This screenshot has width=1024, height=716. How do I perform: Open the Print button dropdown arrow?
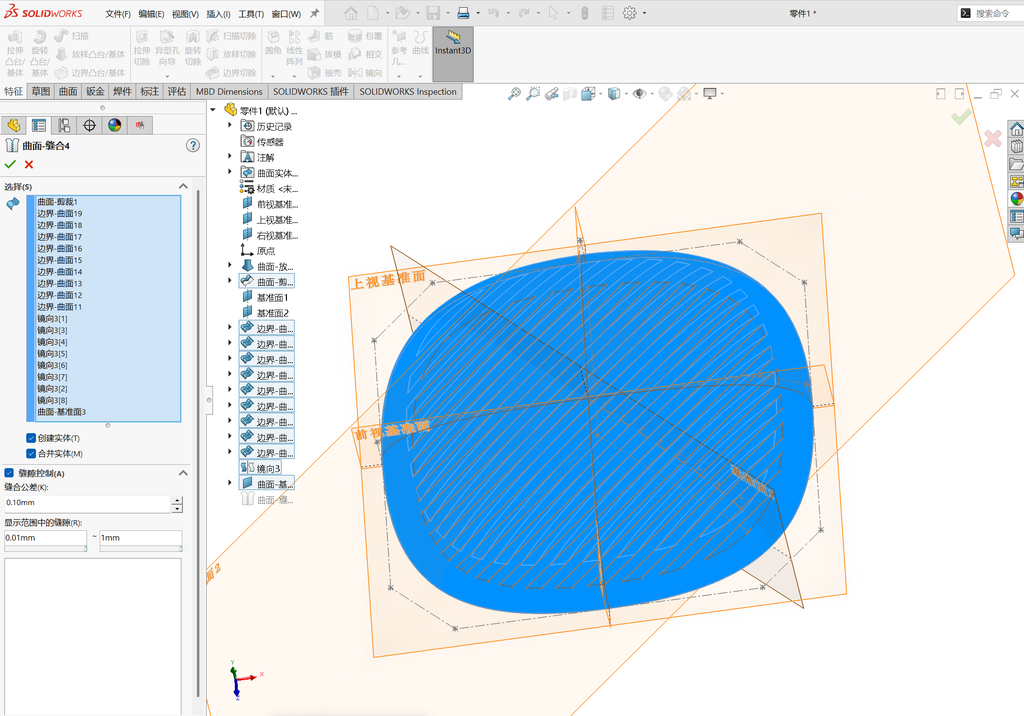[478, 13]
